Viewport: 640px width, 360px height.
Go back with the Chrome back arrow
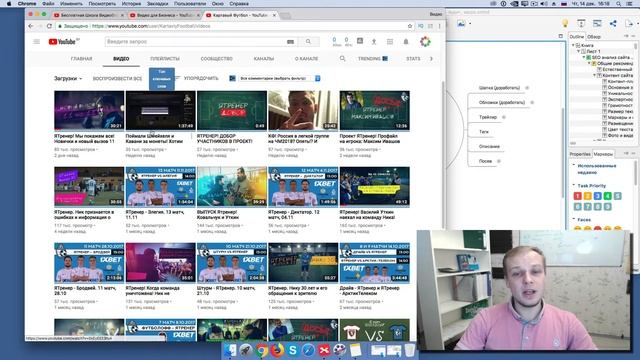click(31, 26)
